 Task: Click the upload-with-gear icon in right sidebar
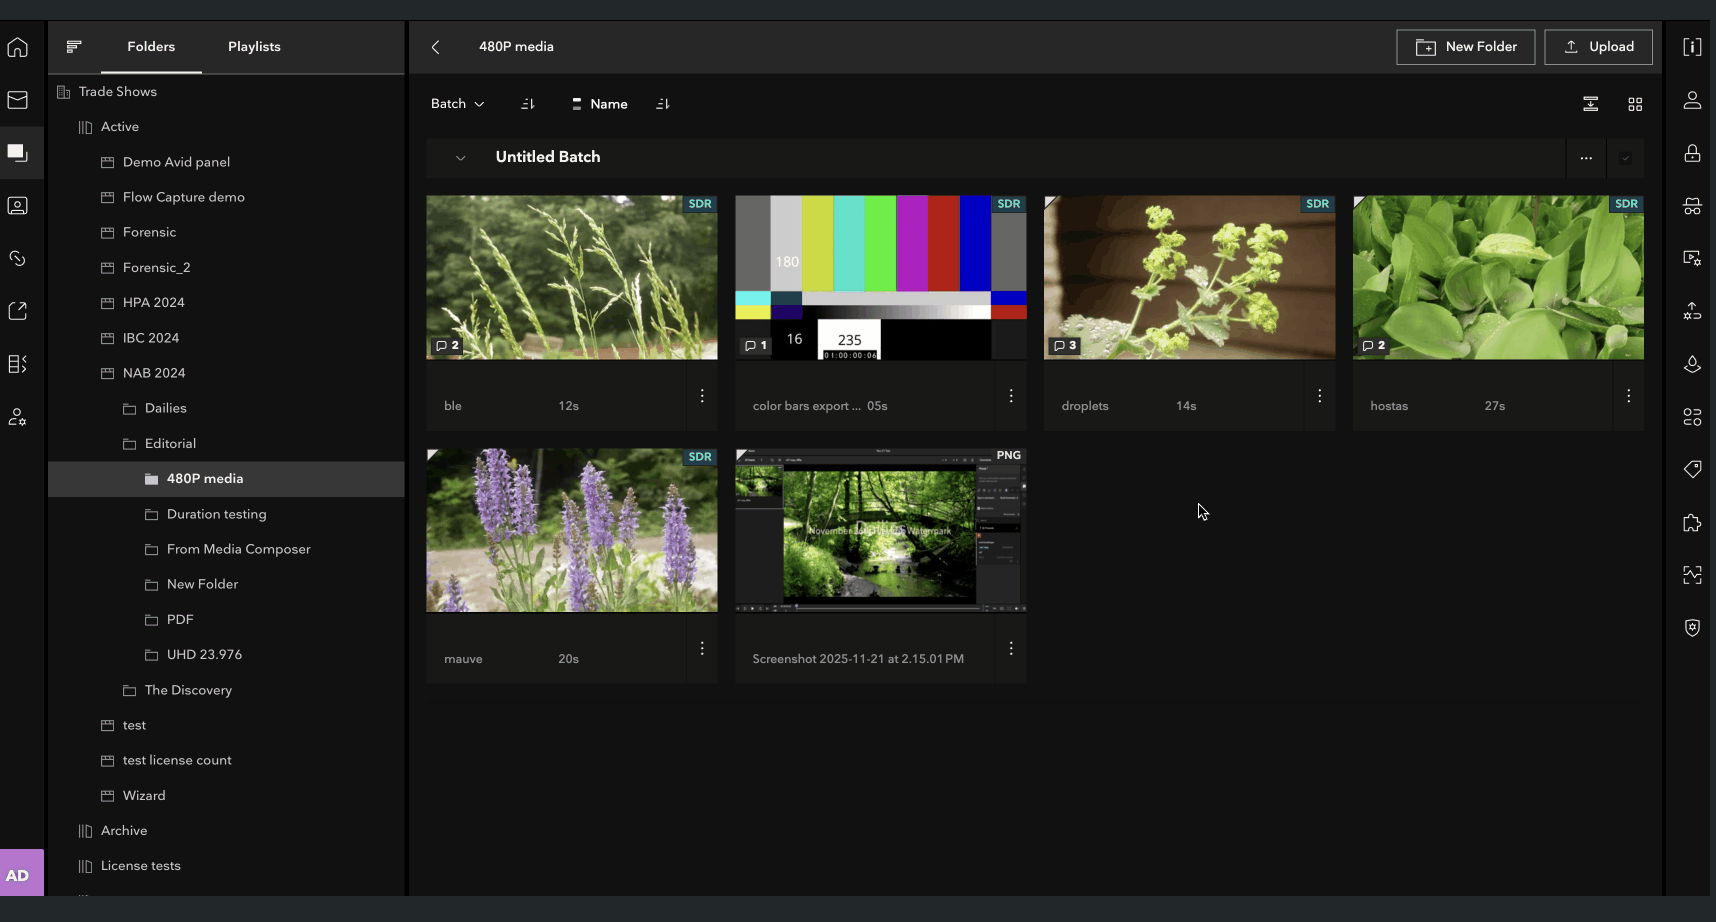point(1692,311)
